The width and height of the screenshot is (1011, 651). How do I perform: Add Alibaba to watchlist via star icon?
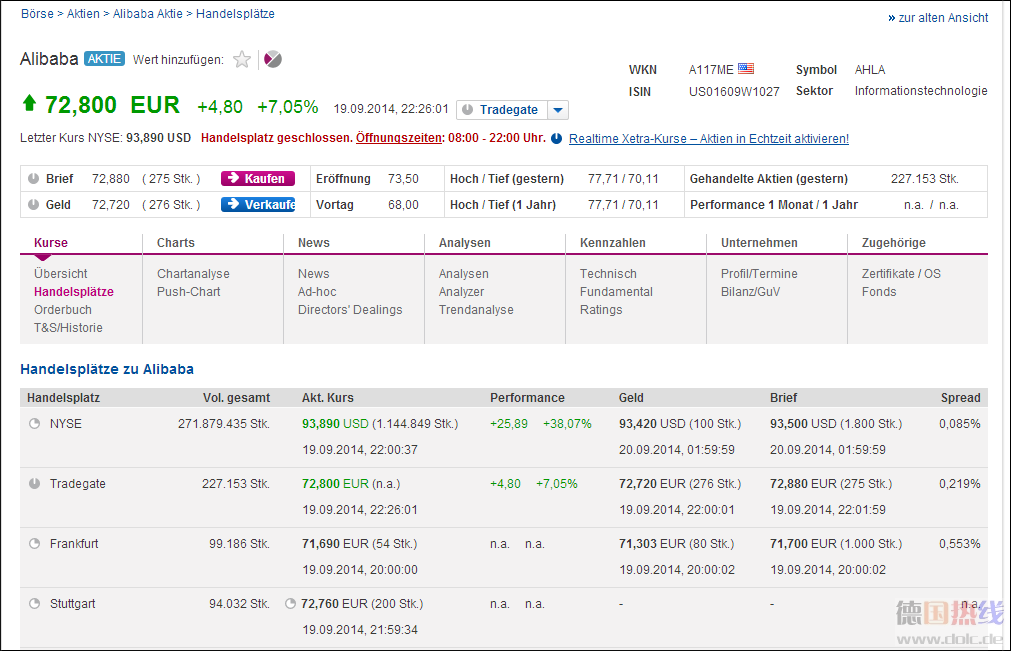click(242, 59)
